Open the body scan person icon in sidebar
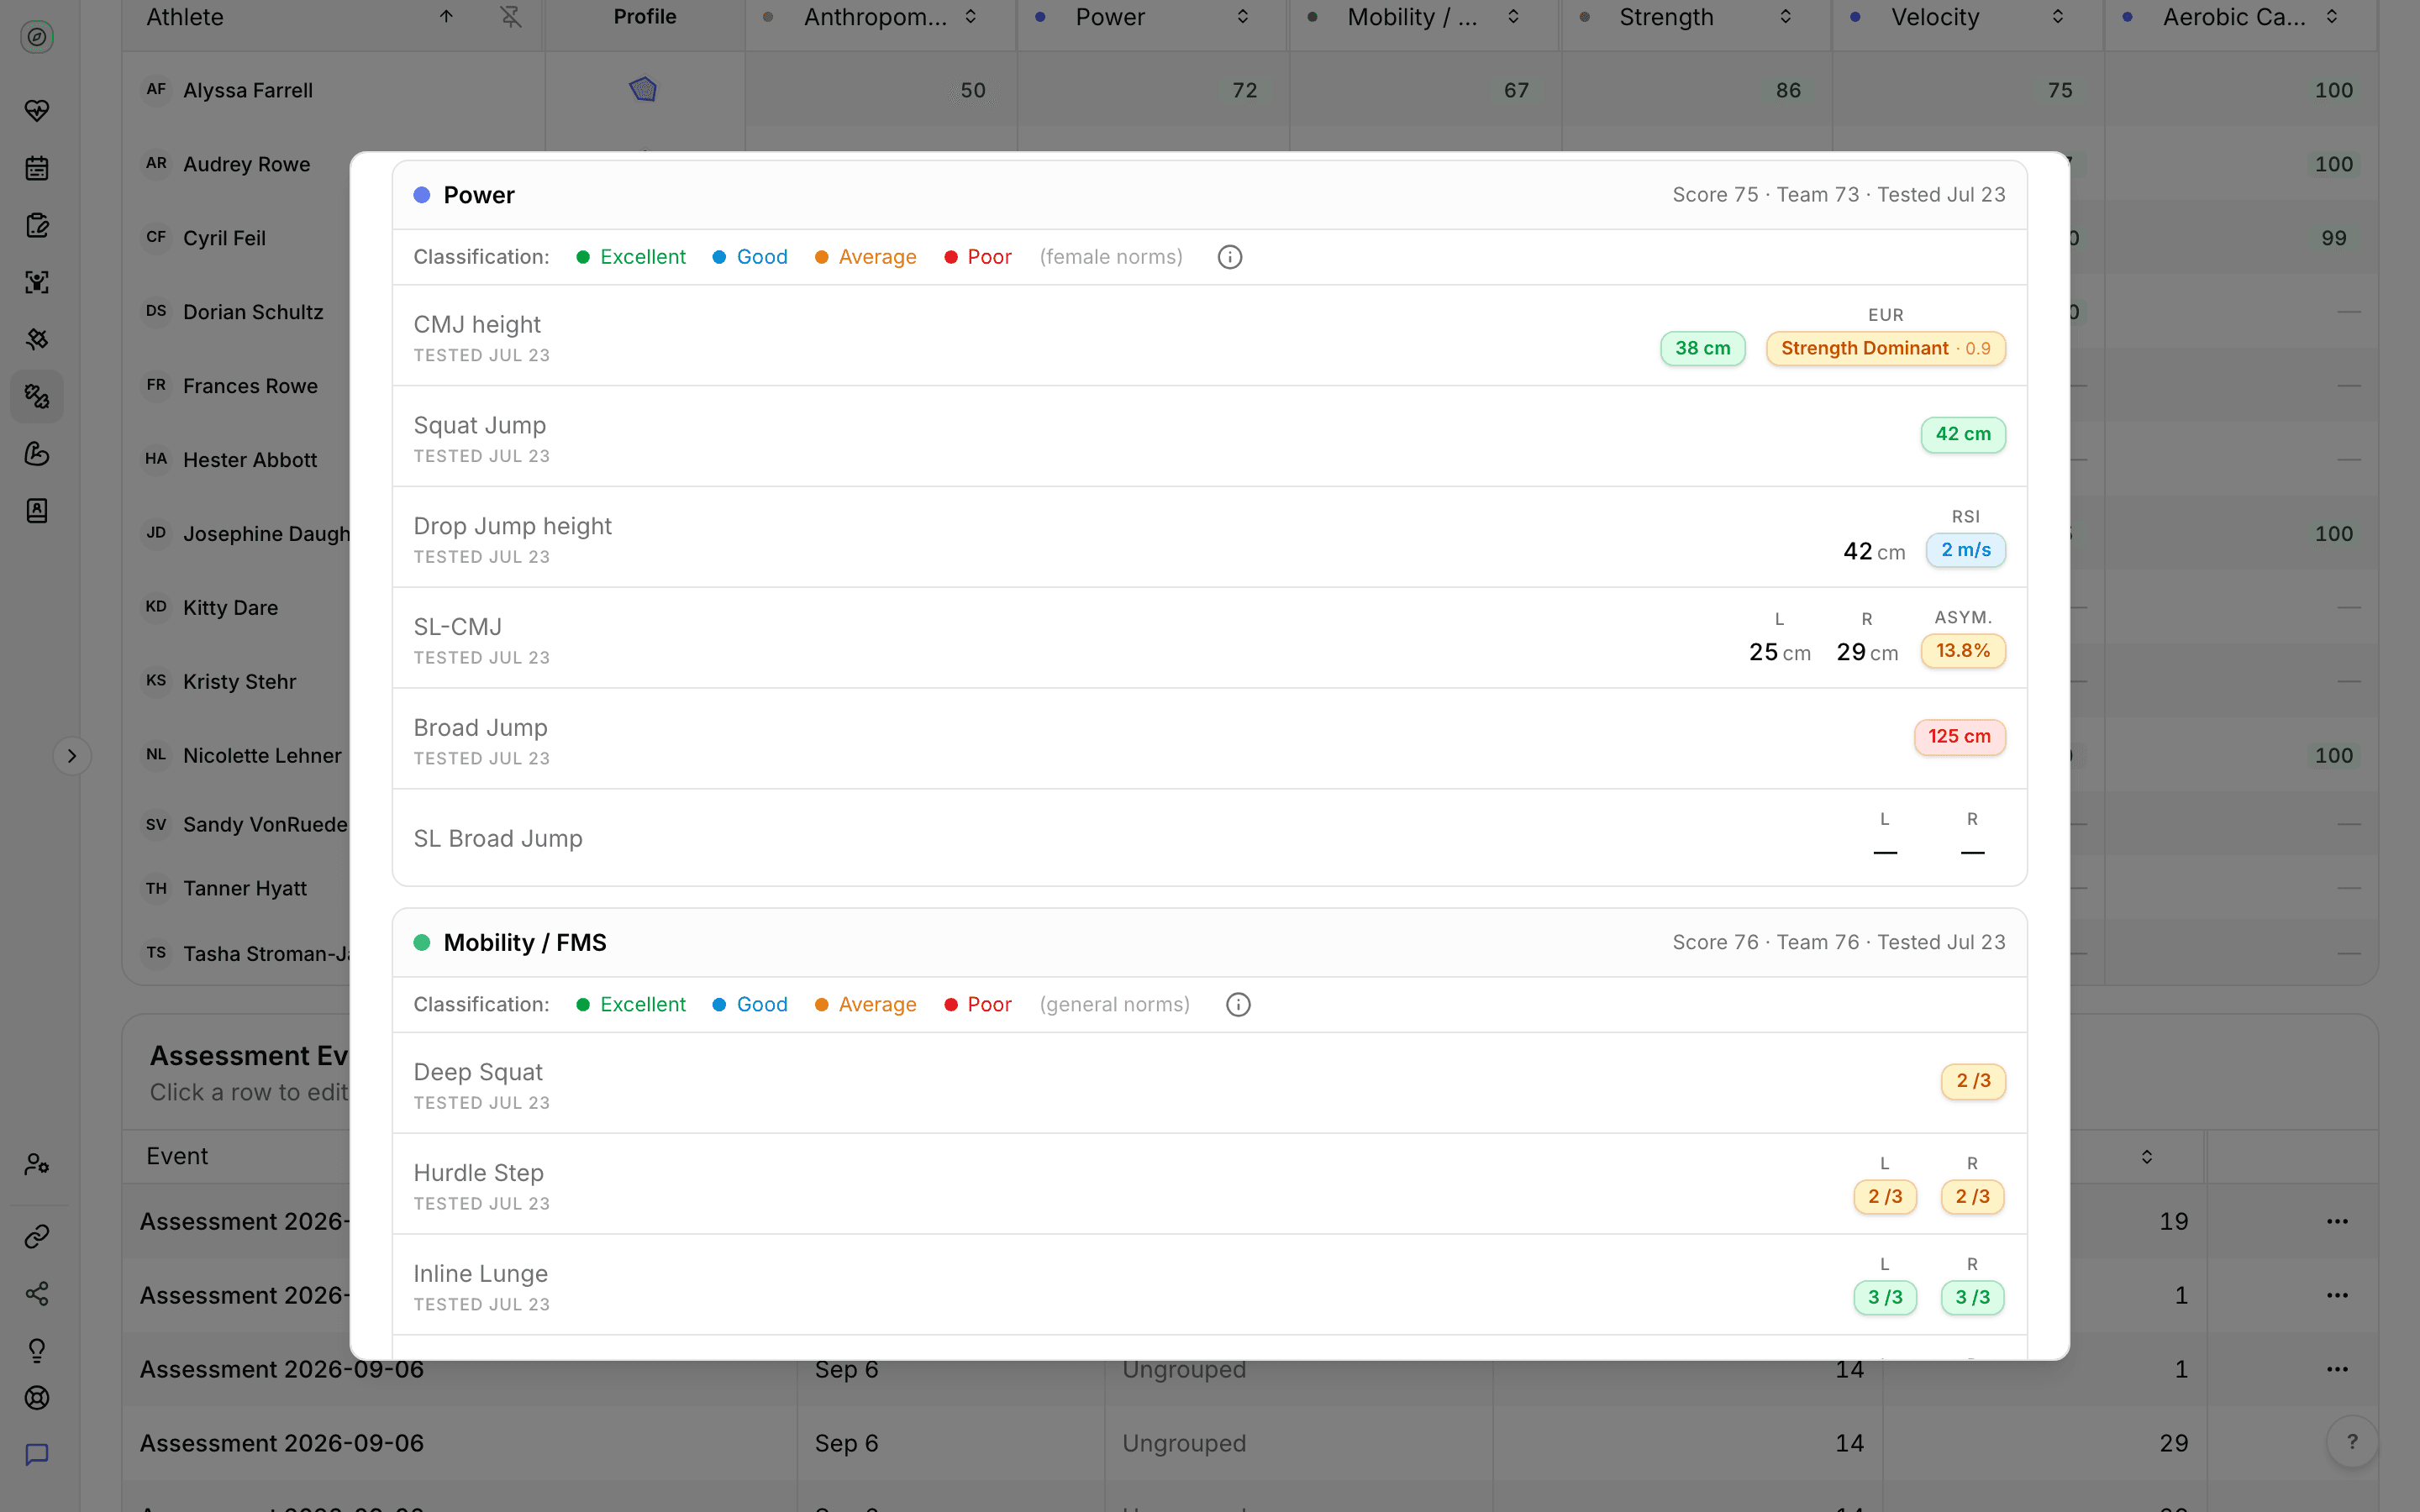The width and height of the screenshot is (2420, 1512). point(37,282)
